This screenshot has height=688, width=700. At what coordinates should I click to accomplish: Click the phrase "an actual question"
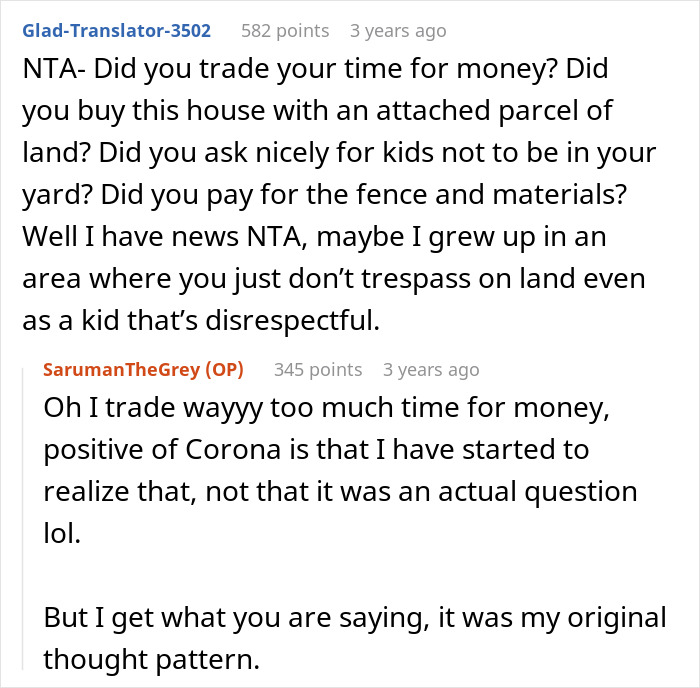[541, 493]
